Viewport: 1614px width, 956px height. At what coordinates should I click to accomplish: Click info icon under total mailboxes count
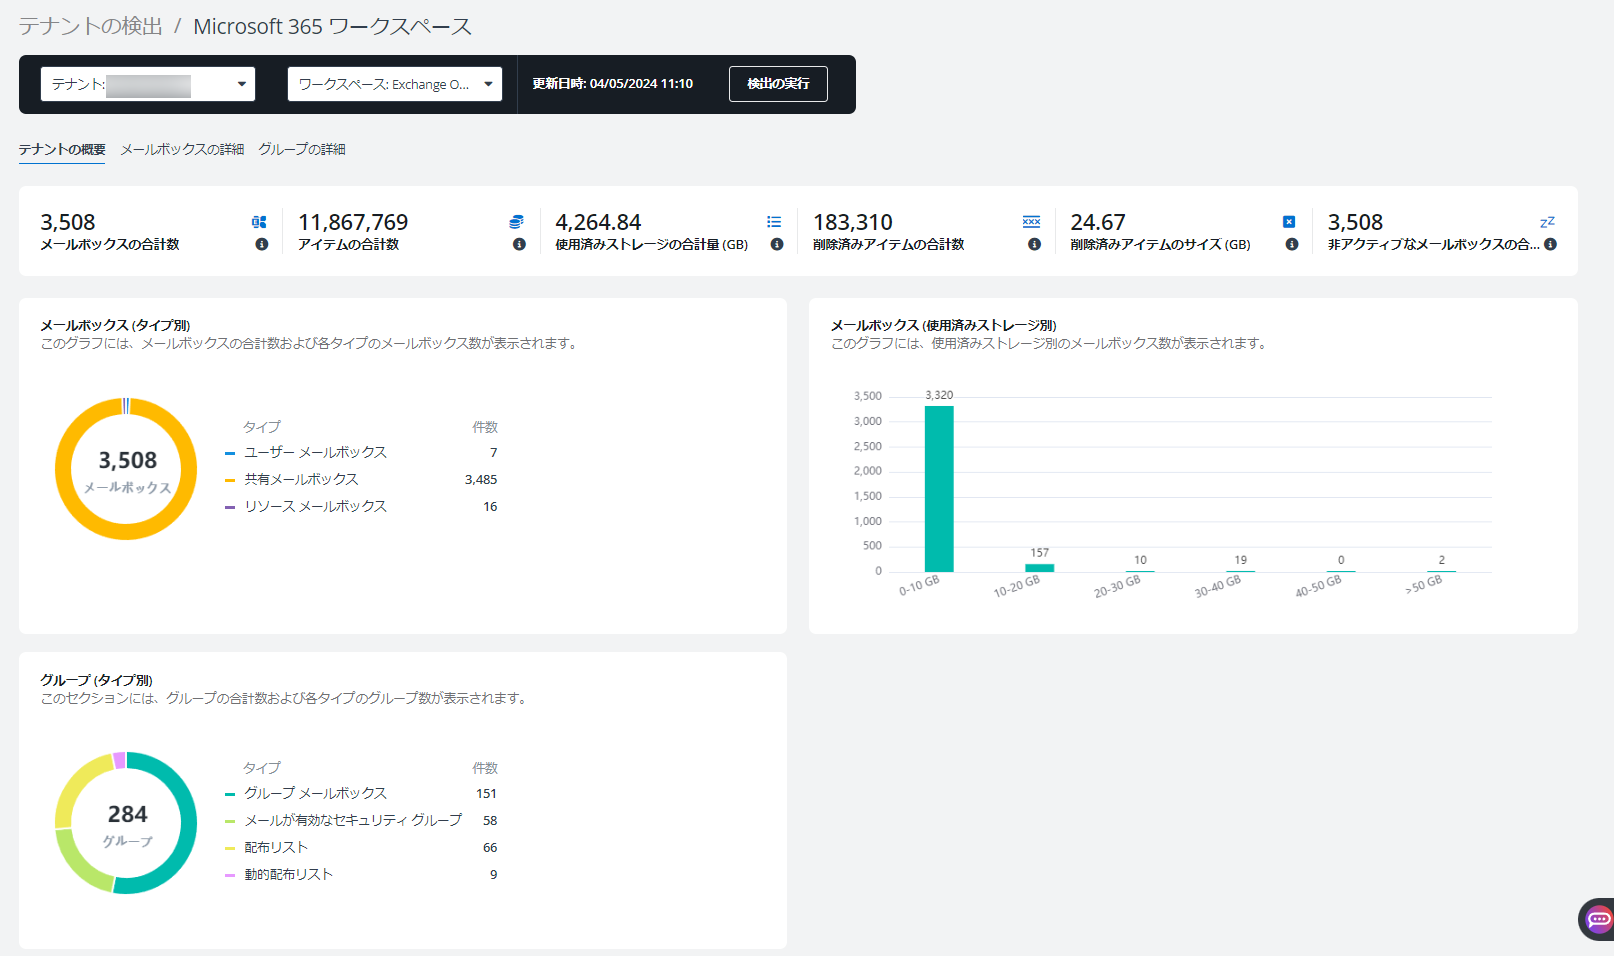point(262,244)
